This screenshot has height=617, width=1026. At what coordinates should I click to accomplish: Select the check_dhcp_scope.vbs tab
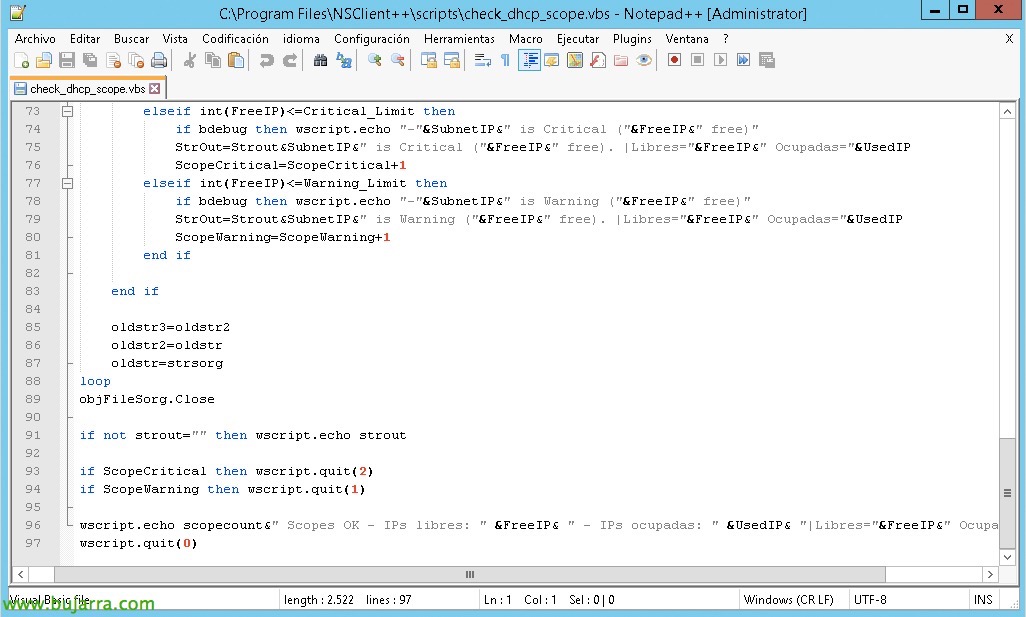coord(88,89)
